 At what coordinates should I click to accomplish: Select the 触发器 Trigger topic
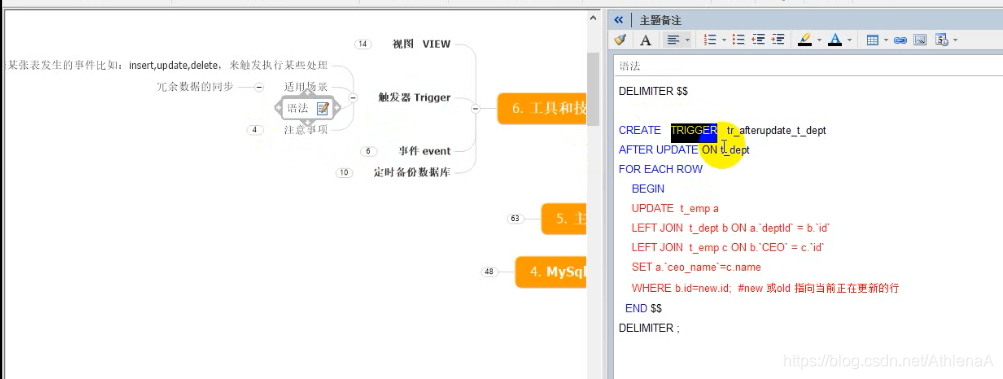click(415, 97)
